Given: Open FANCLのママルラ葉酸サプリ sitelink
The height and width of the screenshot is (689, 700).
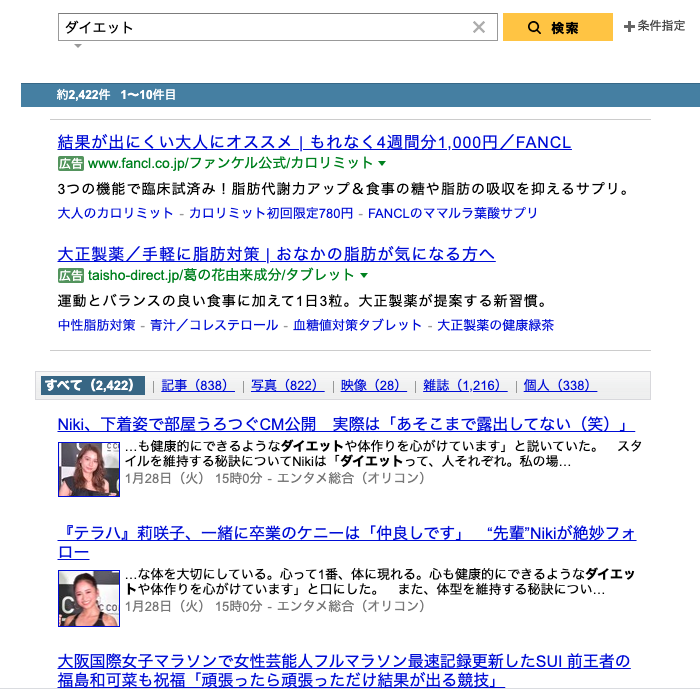Looking at the screenshot, I should click(453, 213).
